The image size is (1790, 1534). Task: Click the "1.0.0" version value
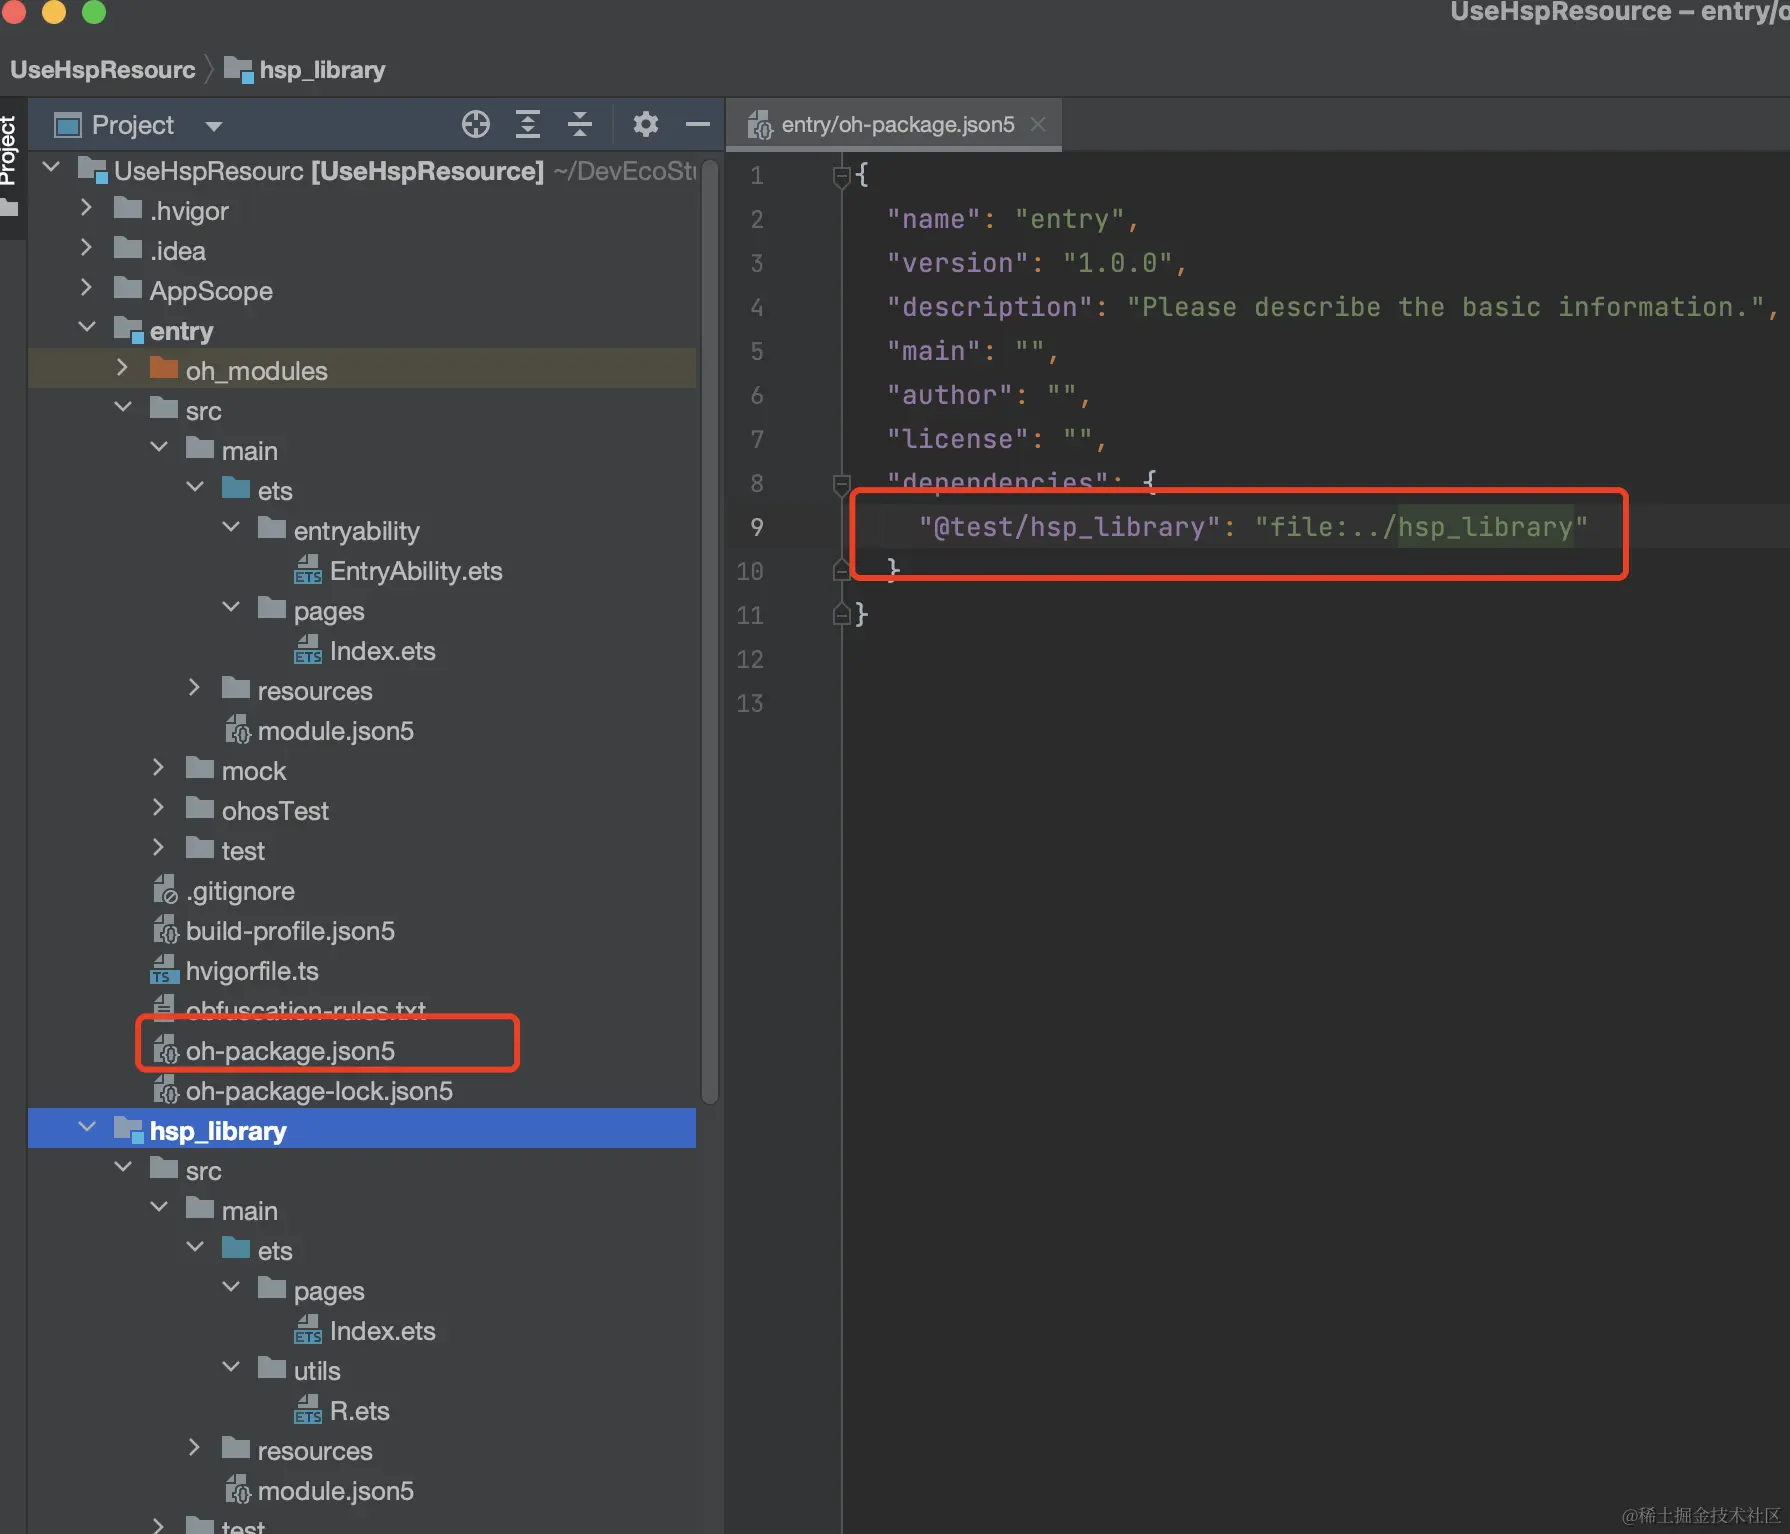click(1117, 263)
